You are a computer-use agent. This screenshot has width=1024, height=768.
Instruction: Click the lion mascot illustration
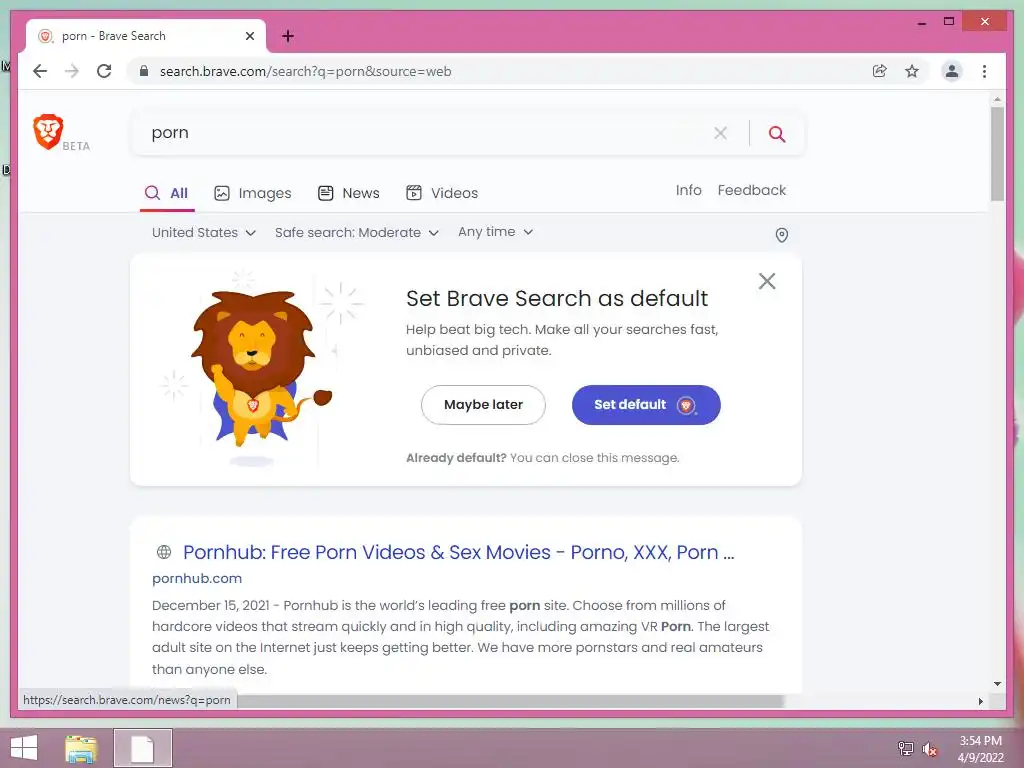(260, 370)
